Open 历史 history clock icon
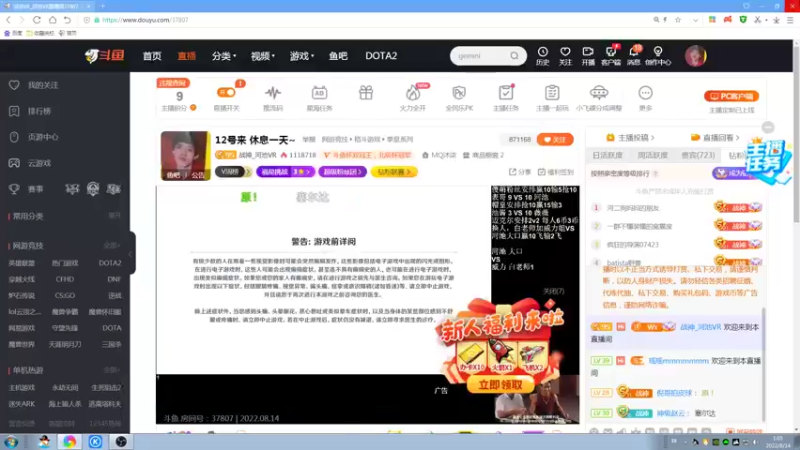The height and width of the screenshot is (450, 800). [542, 56]
